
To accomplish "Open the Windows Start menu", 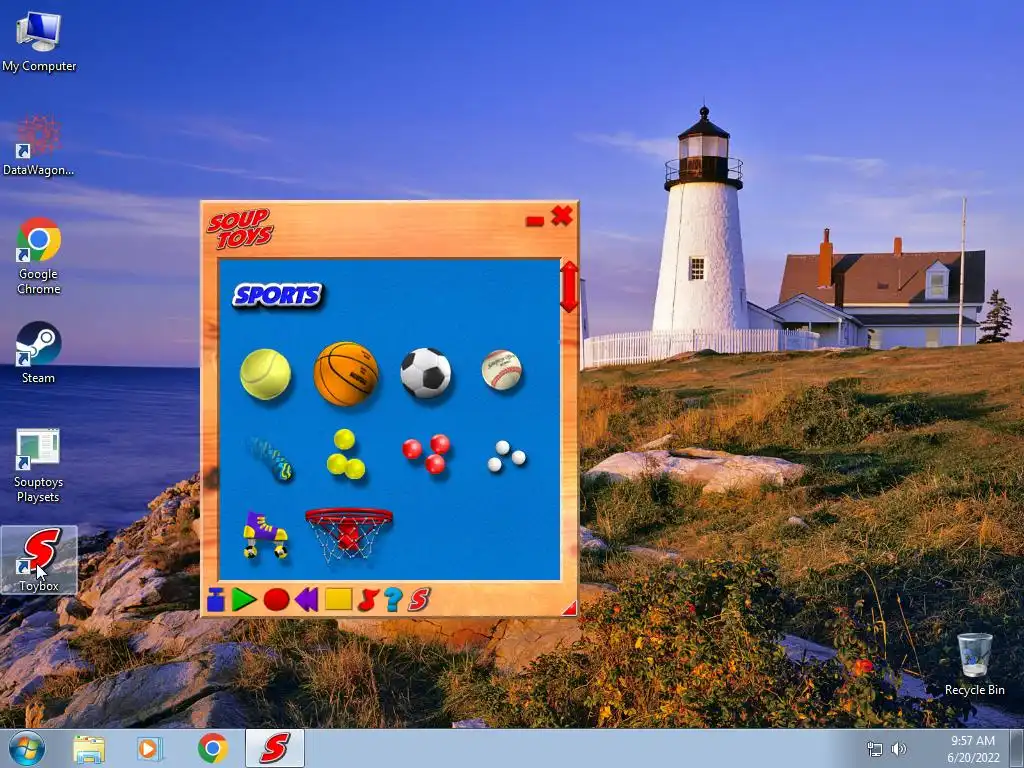I will [x=27, y=749].
